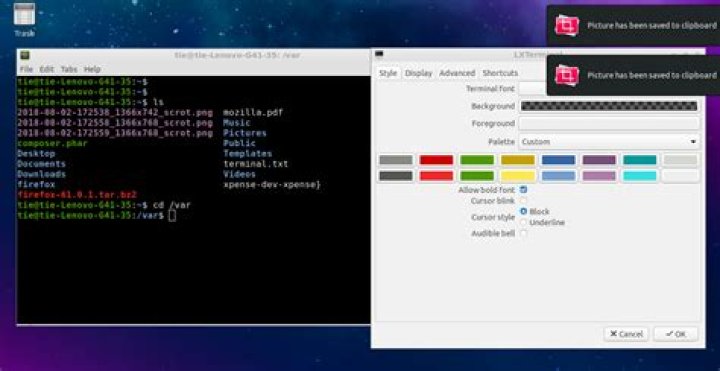Select the Underline cursor style
The width and height of the screenshot is (720, 371).
pyautogui.click(x=523, y=222)
